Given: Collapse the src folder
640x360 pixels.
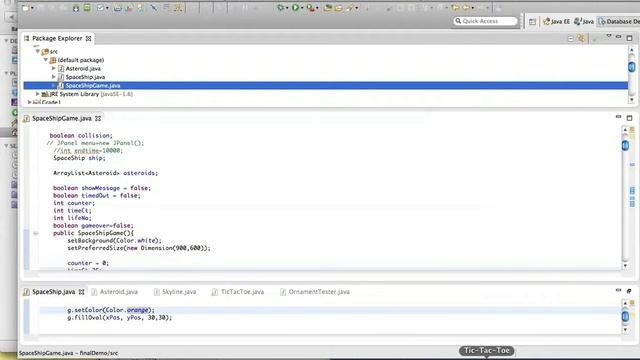Looking at the screenshot, I should [38, 51].
